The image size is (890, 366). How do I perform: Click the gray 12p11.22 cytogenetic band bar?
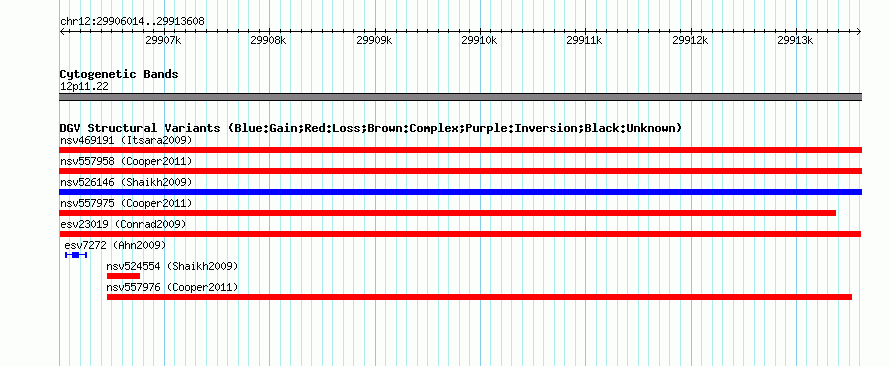pyautogui.click(x=460, y=97)
